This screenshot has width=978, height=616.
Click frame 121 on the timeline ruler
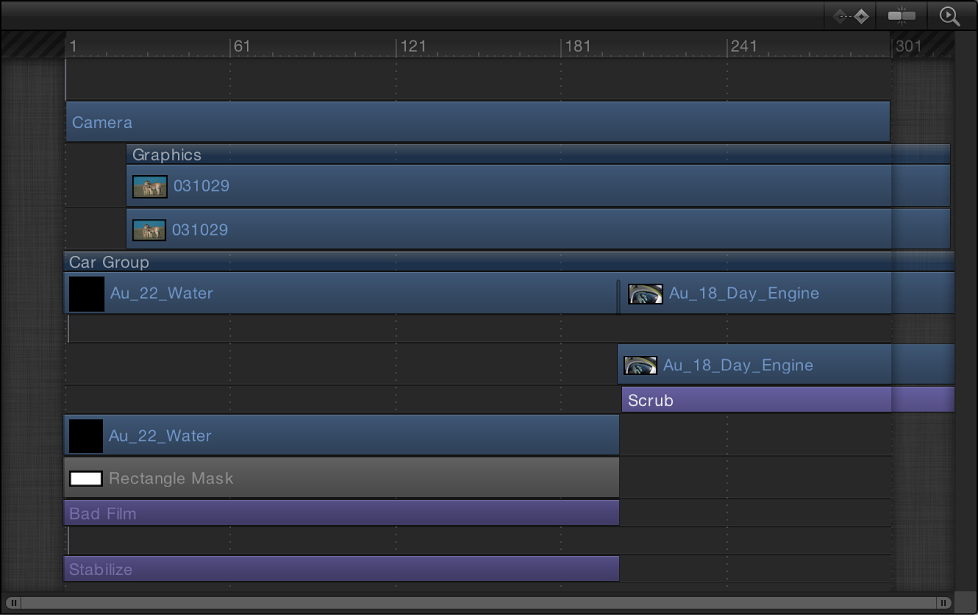click(x=397, y=46)
